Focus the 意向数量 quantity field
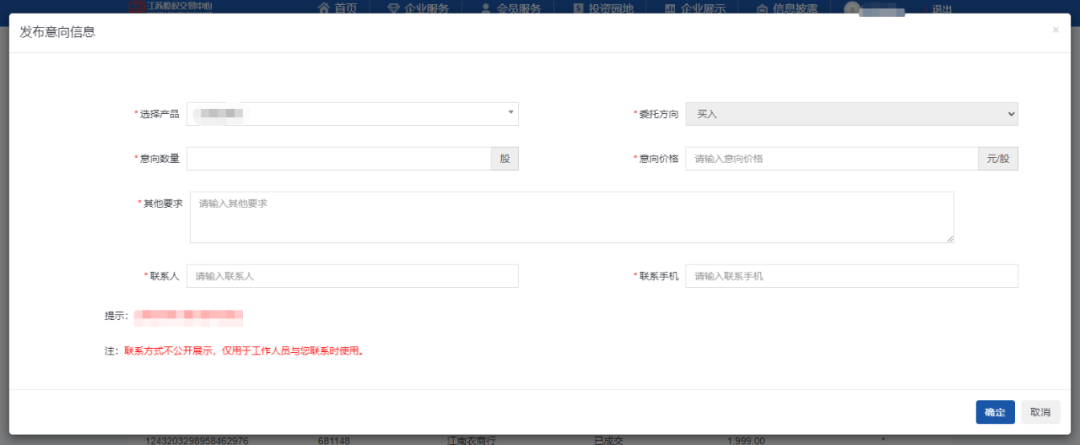 coord(338,159)
